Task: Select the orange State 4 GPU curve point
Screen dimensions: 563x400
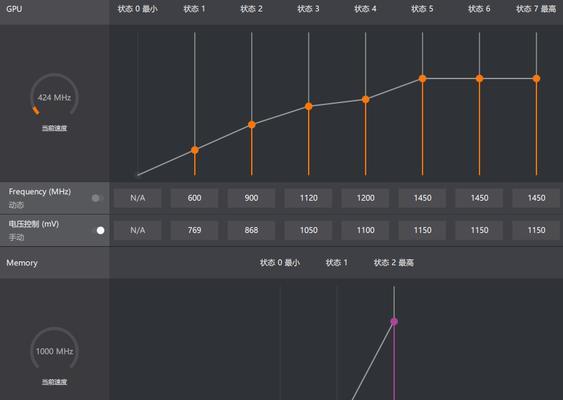Action: click(x=366, y=99)
